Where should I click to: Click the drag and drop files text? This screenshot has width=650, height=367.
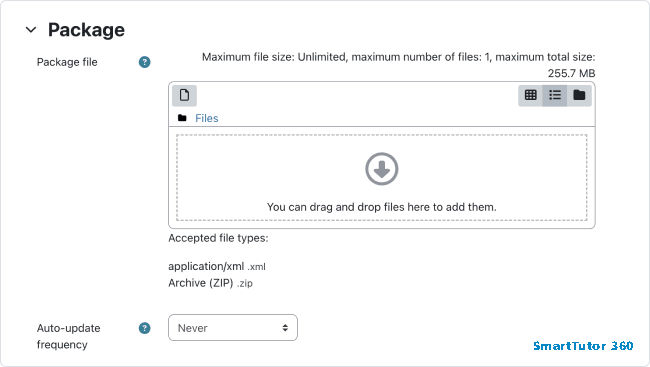click(x=382, y=207)
